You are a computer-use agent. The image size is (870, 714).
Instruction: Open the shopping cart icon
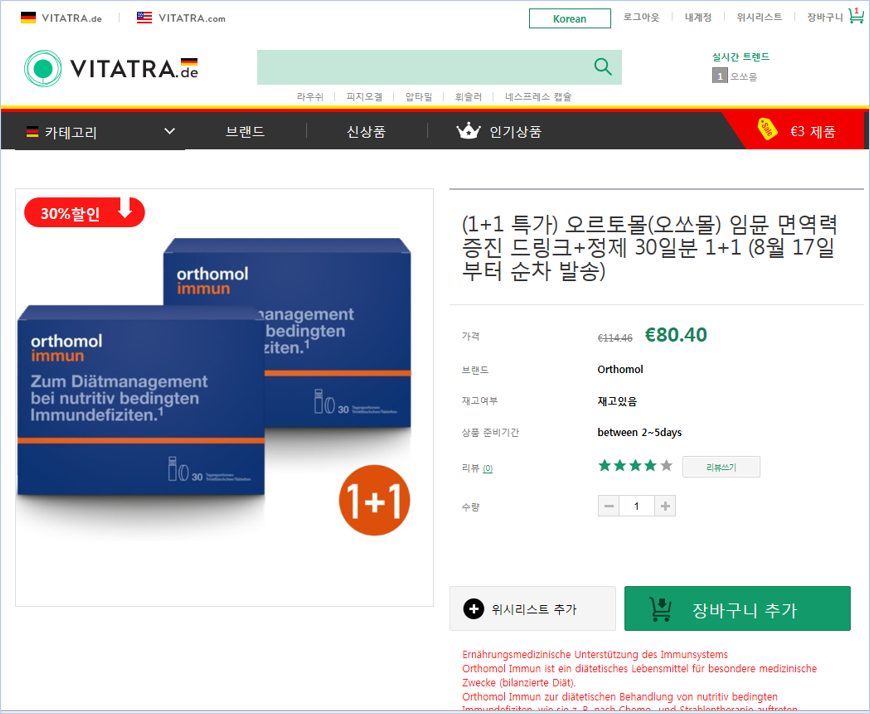pyautogui.click(x=856, y=16)
